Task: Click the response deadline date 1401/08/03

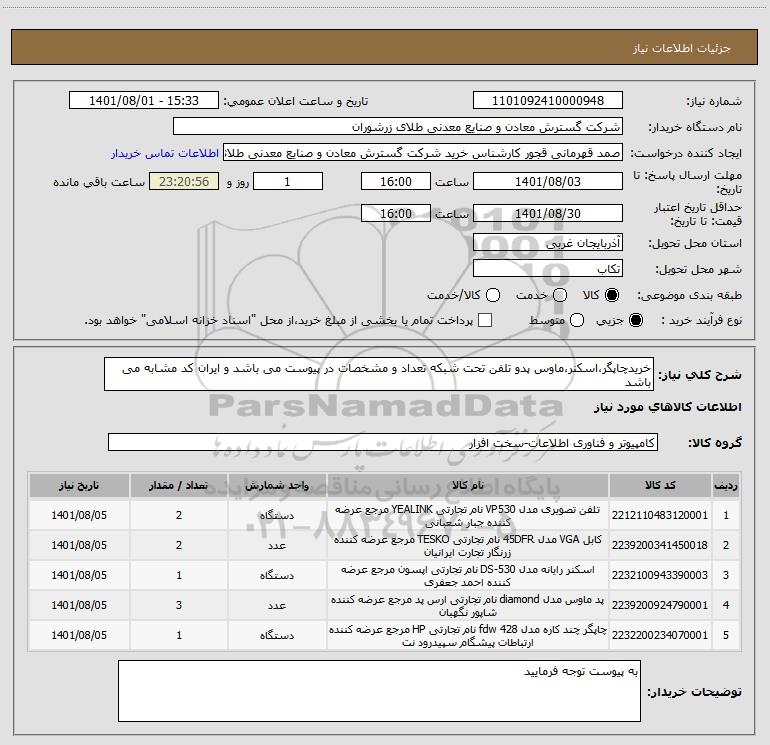Action: click(x=548, y=181)
